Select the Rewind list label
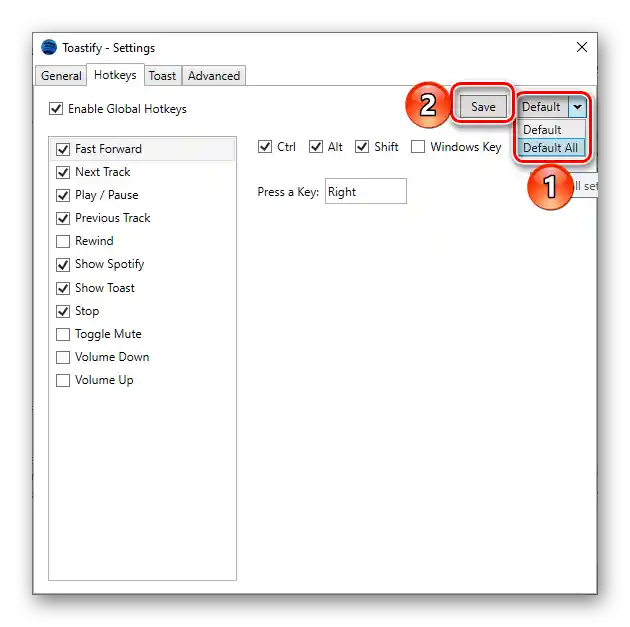This screenshot has height=627, width=630. pos(94,241)
